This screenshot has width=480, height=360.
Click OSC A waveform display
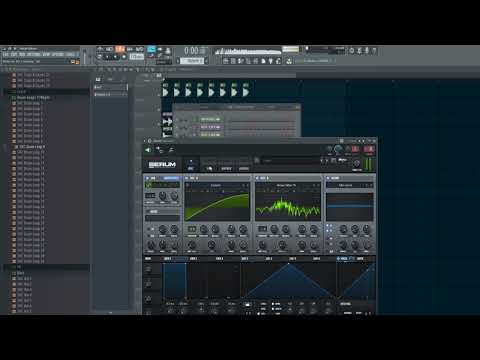217,206
